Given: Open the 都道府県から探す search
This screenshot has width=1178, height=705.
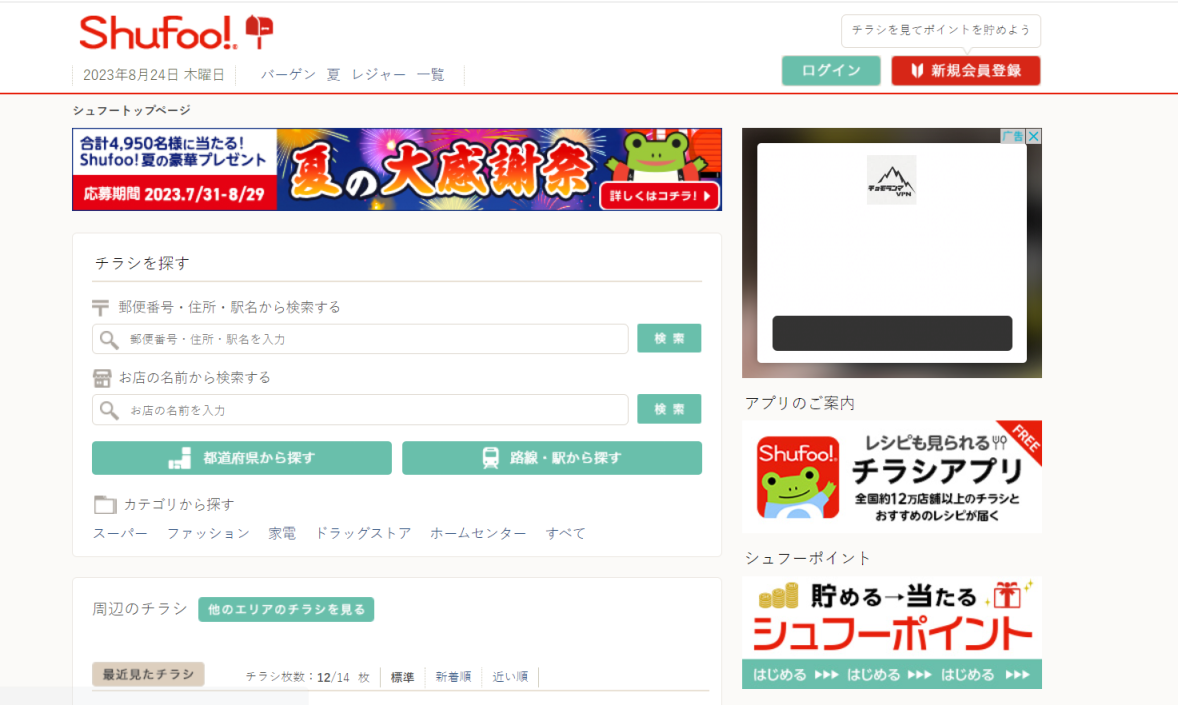Looking at the screenshot, I should 242,458.
